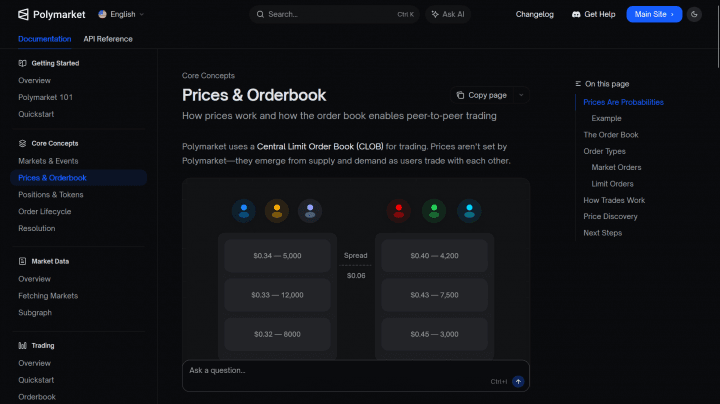Screen dimensions: 720x404
Task: Click the red trader avatar icon
Action: (399, 210)
